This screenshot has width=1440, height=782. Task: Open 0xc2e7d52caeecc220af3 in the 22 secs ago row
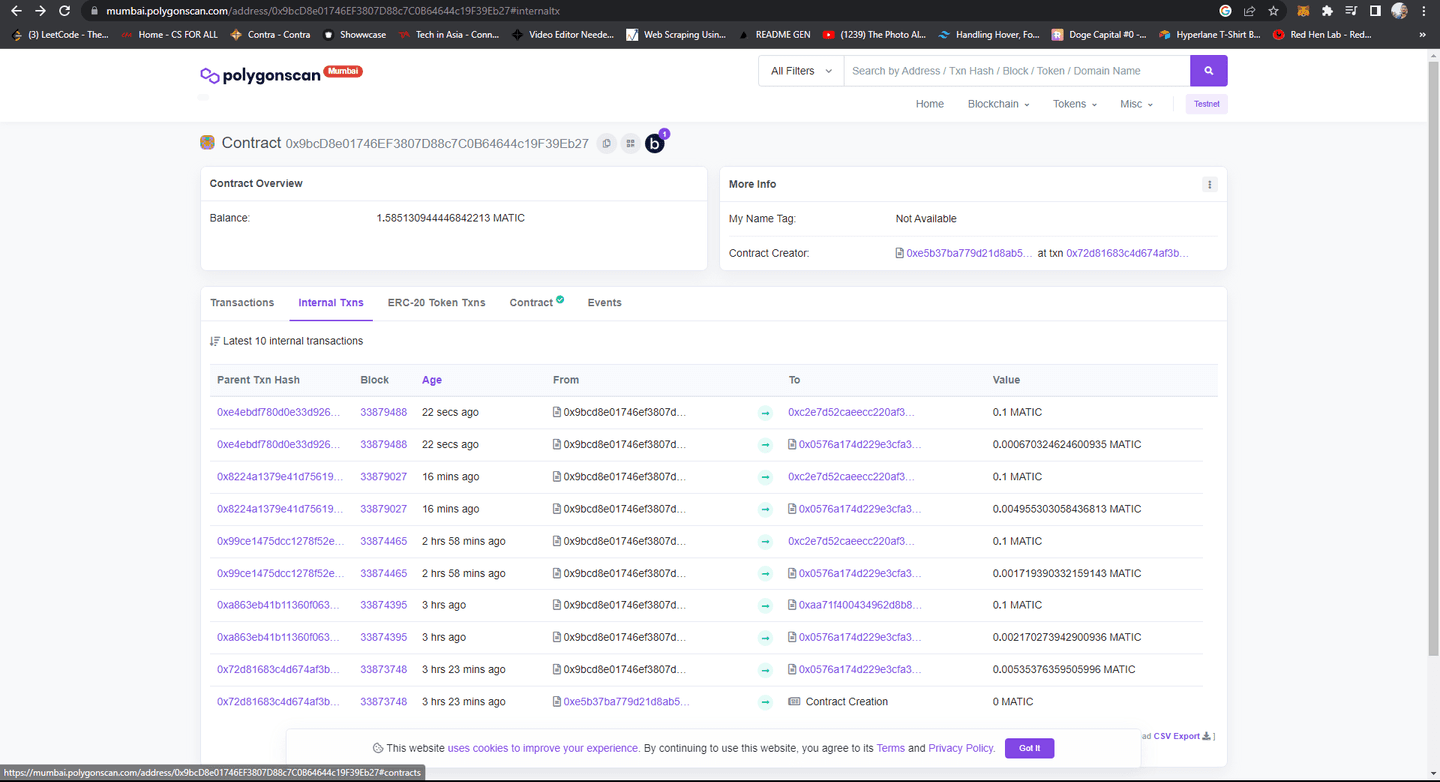tap(851, 413)
